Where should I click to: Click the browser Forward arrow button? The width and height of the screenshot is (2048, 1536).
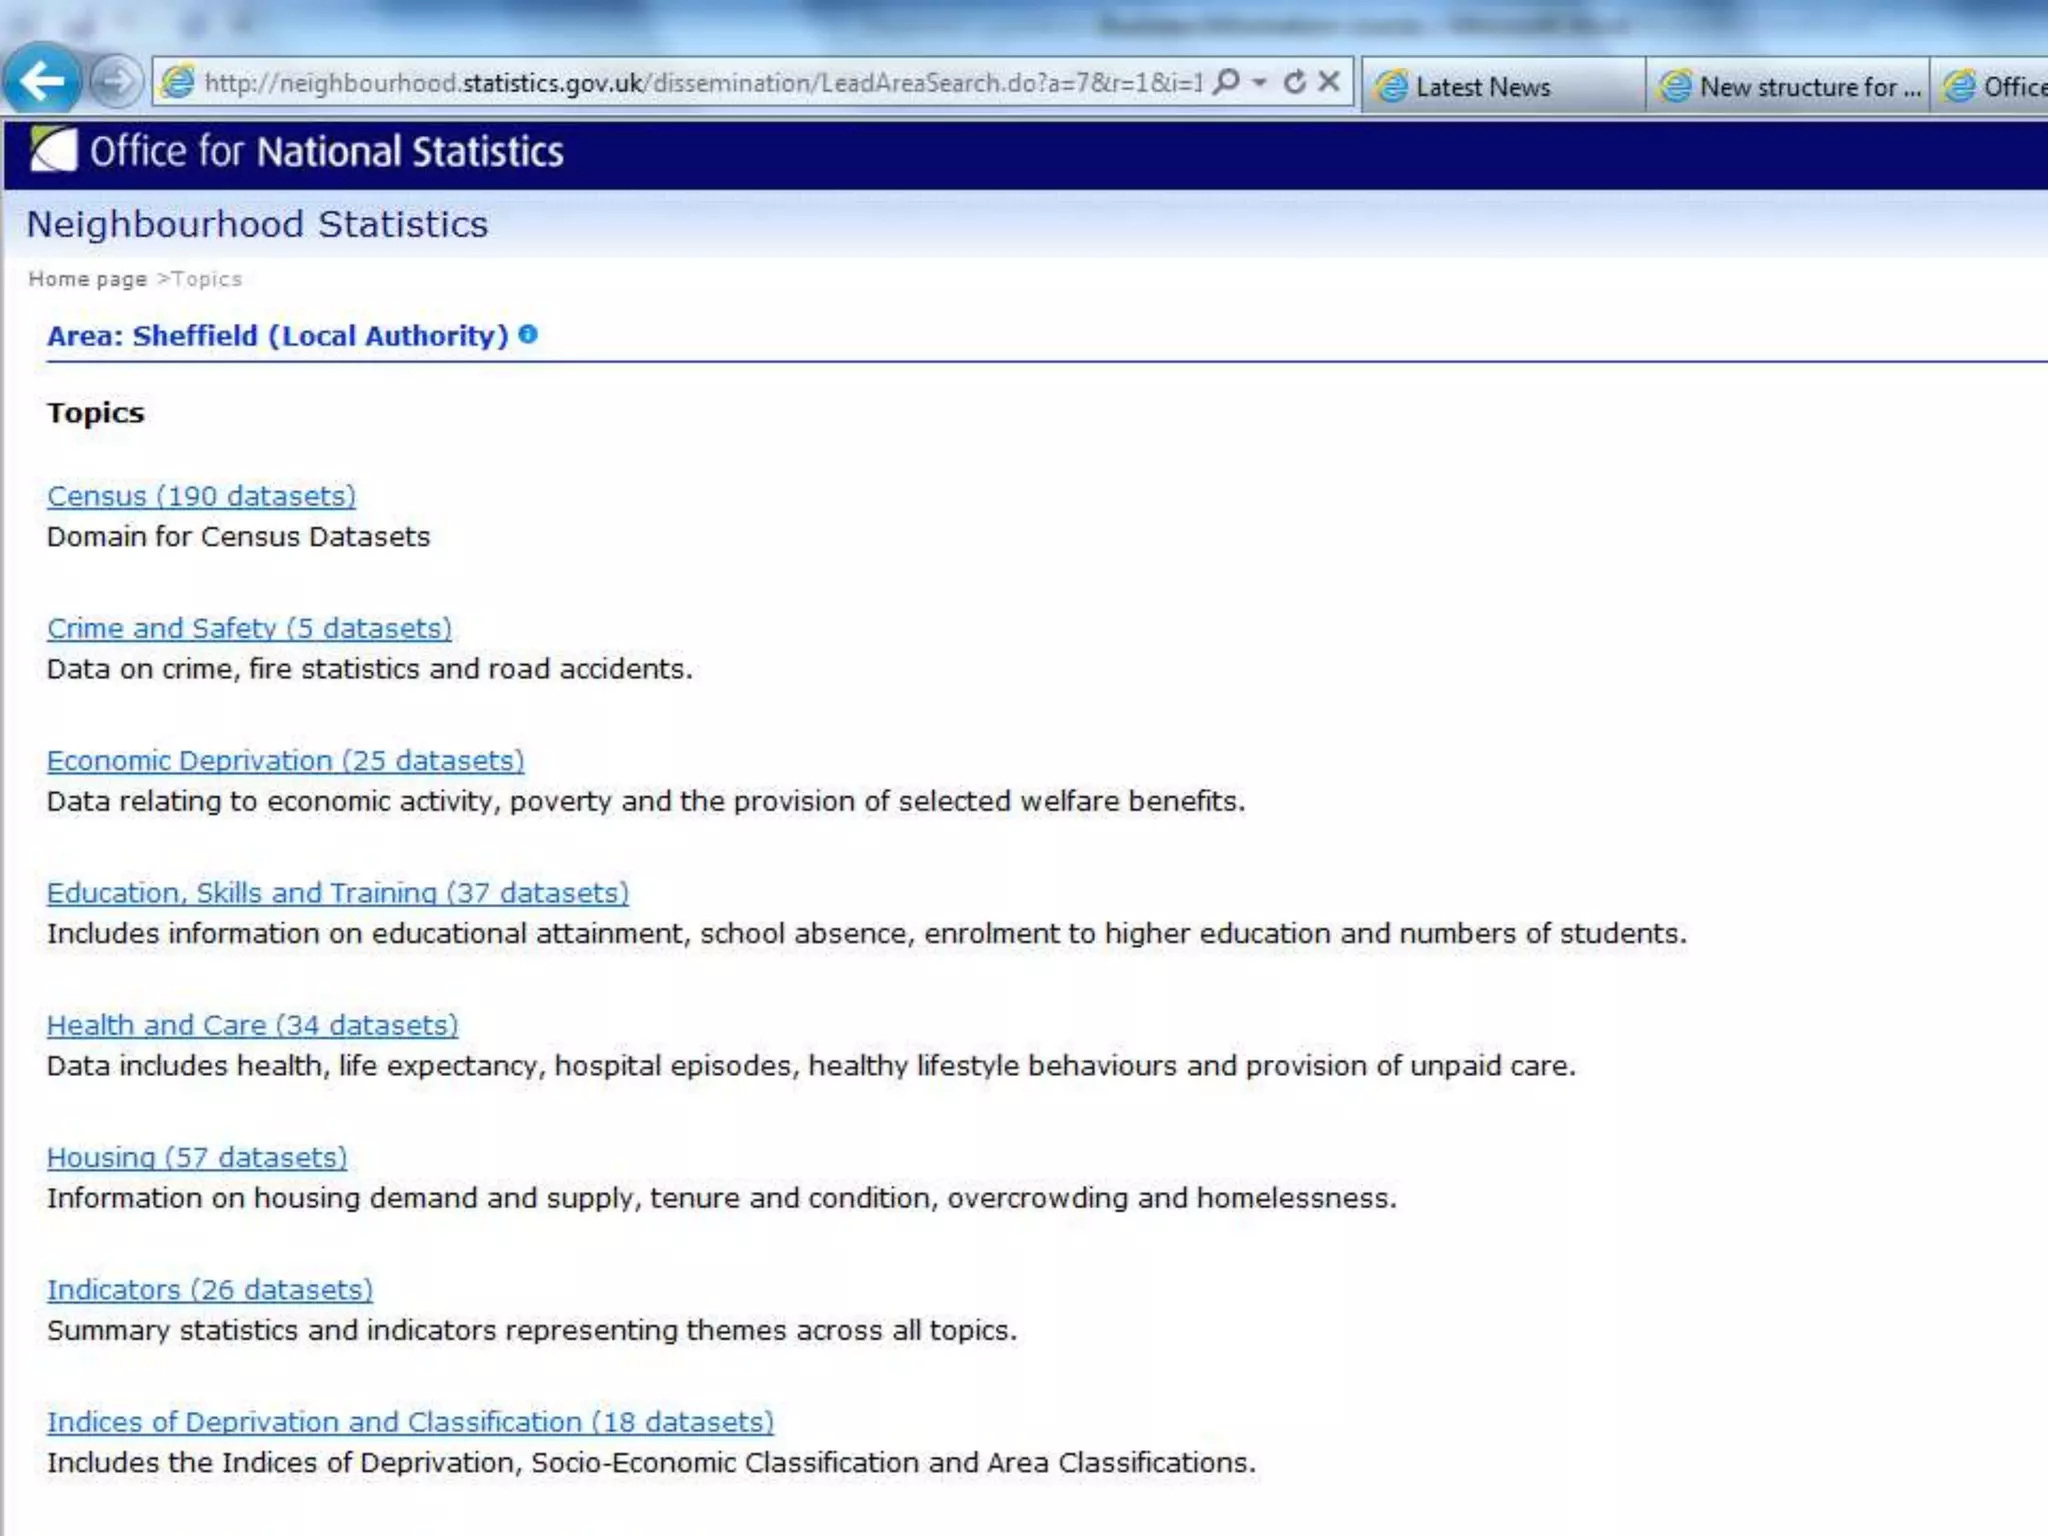point(116,82)
